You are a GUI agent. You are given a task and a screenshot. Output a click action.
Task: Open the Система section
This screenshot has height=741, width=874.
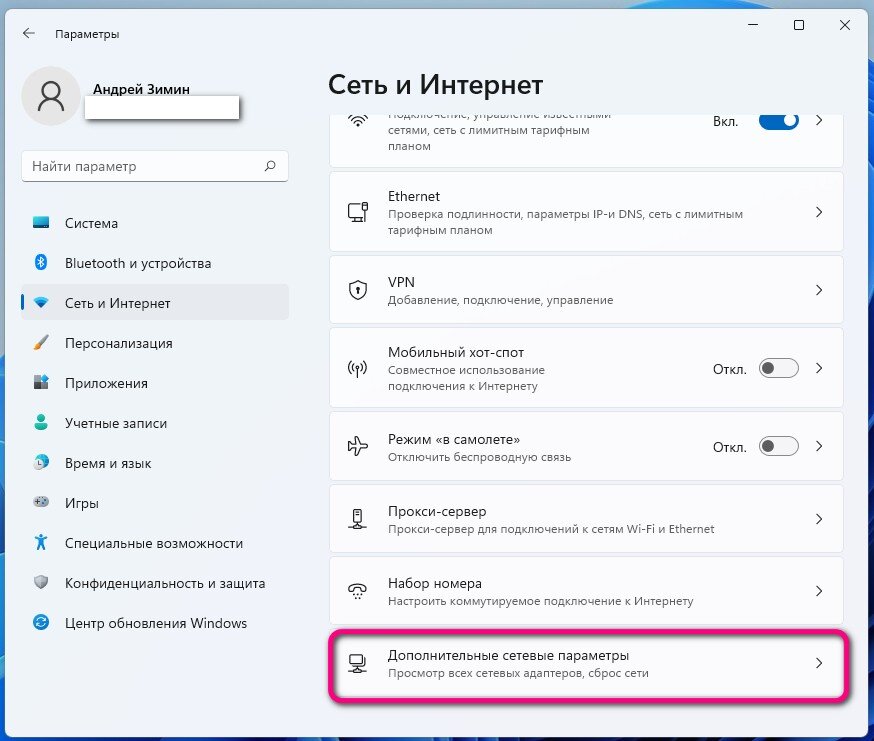(155, 223)
